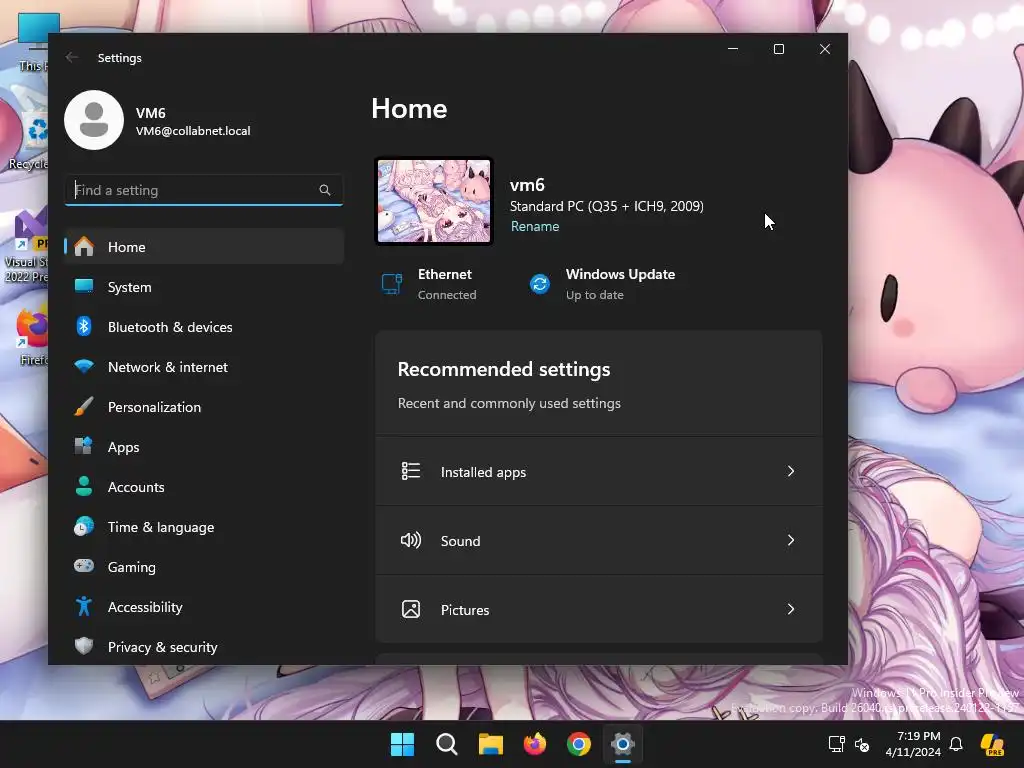Open Personalization settings

point(204,407)
